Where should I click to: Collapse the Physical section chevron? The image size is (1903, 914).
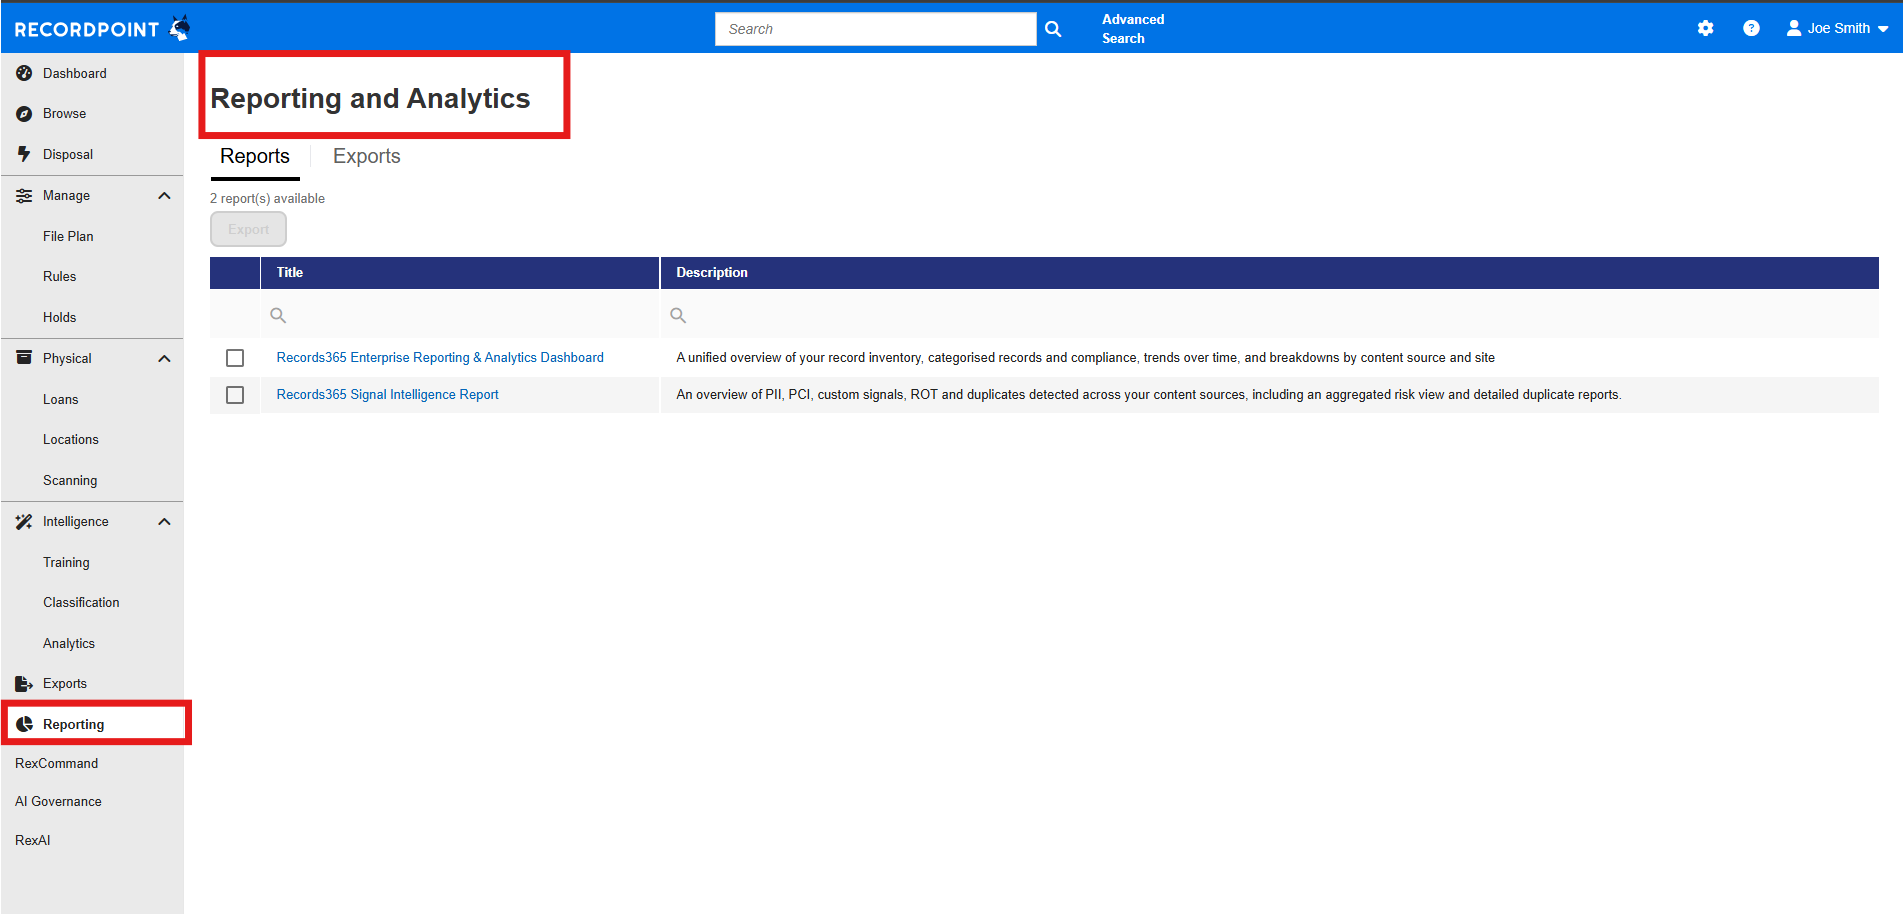tap(164, 359)
